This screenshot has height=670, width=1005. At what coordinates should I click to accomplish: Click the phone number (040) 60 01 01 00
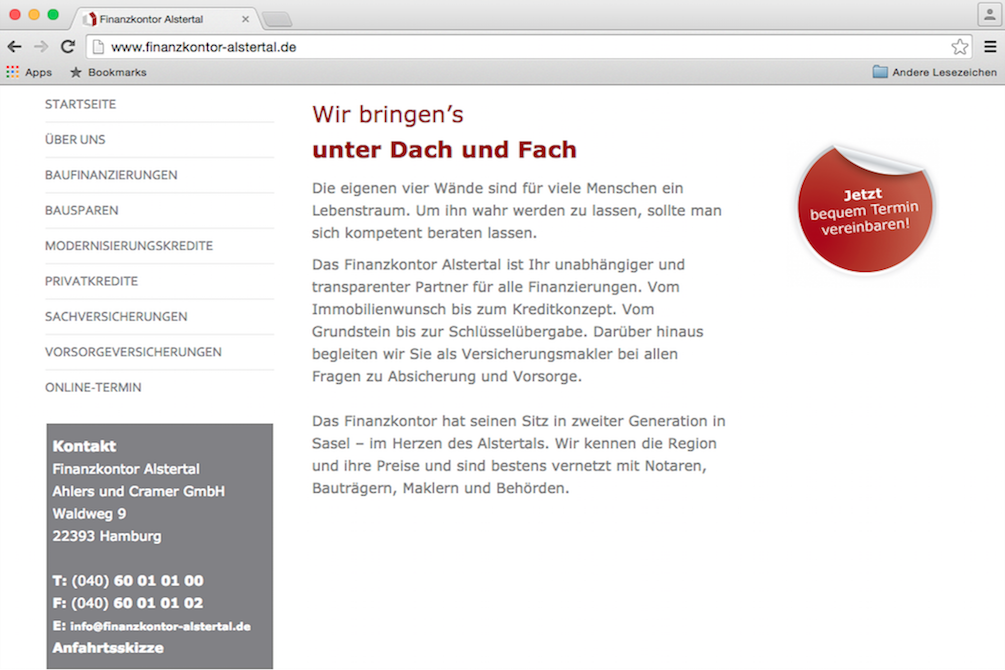[x=137, y=581]
